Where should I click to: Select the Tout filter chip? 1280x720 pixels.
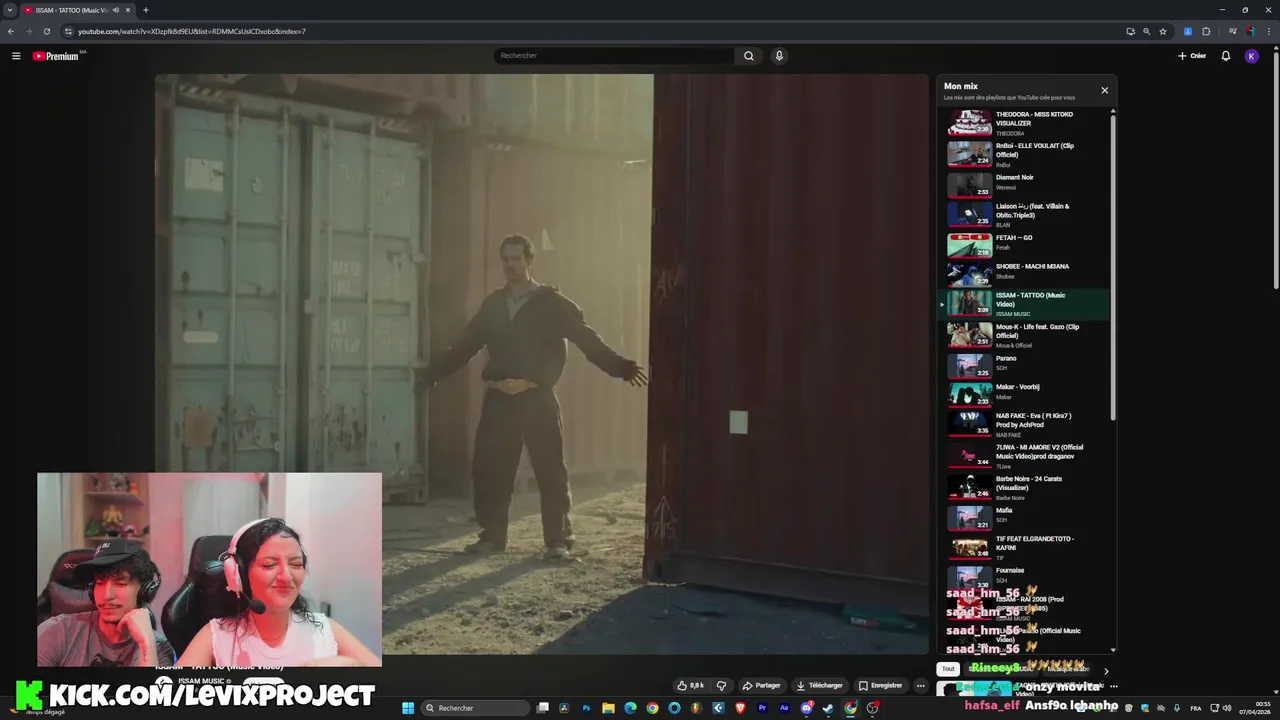pos(948,669)
